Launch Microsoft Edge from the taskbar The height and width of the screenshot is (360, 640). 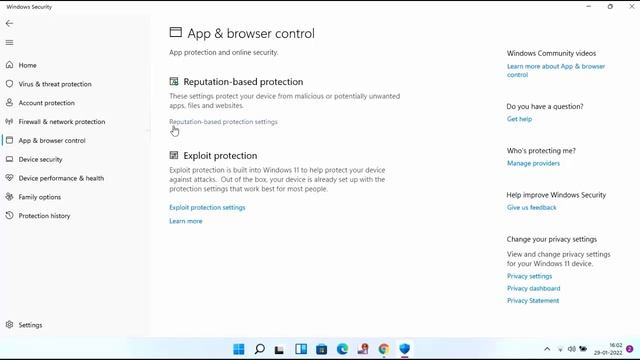click(x=342, y=349)
